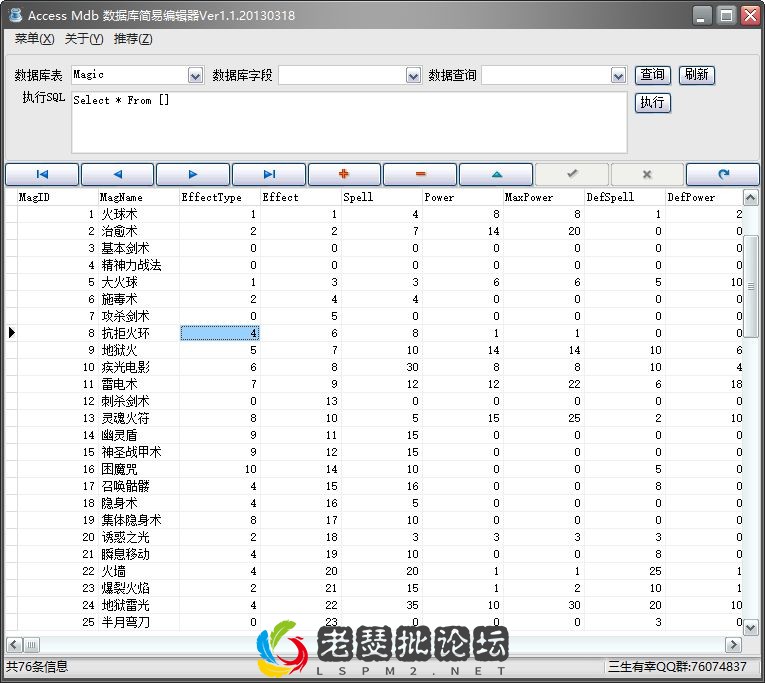
Task: Open the 推荐(Z) menu
Action: (133, 39)
